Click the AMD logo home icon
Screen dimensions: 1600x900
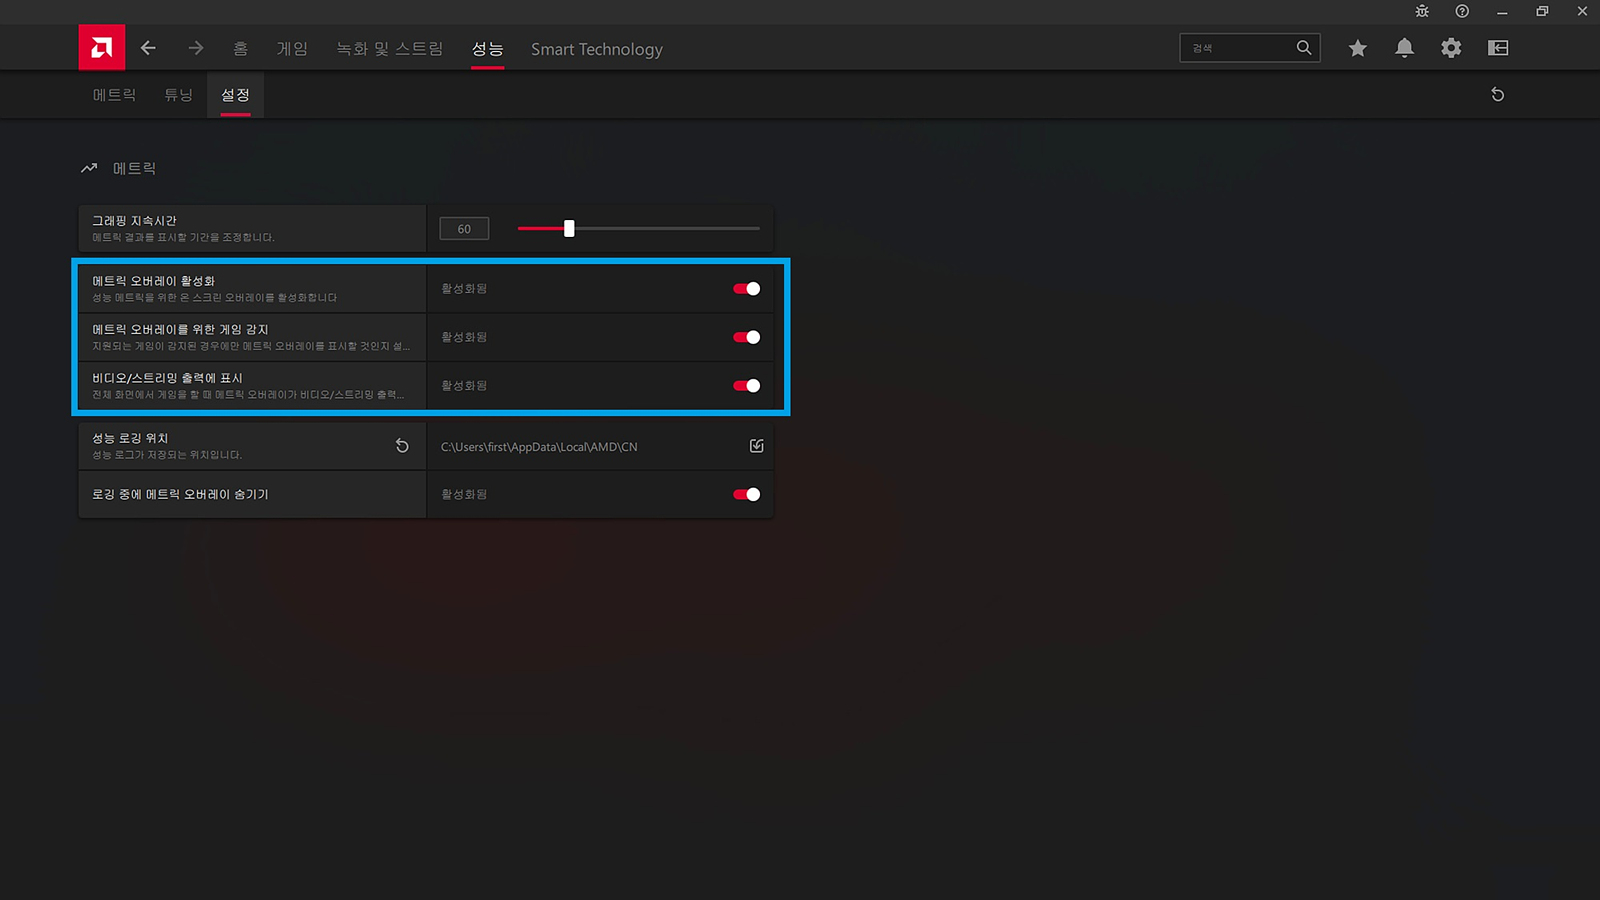point(101,47)
